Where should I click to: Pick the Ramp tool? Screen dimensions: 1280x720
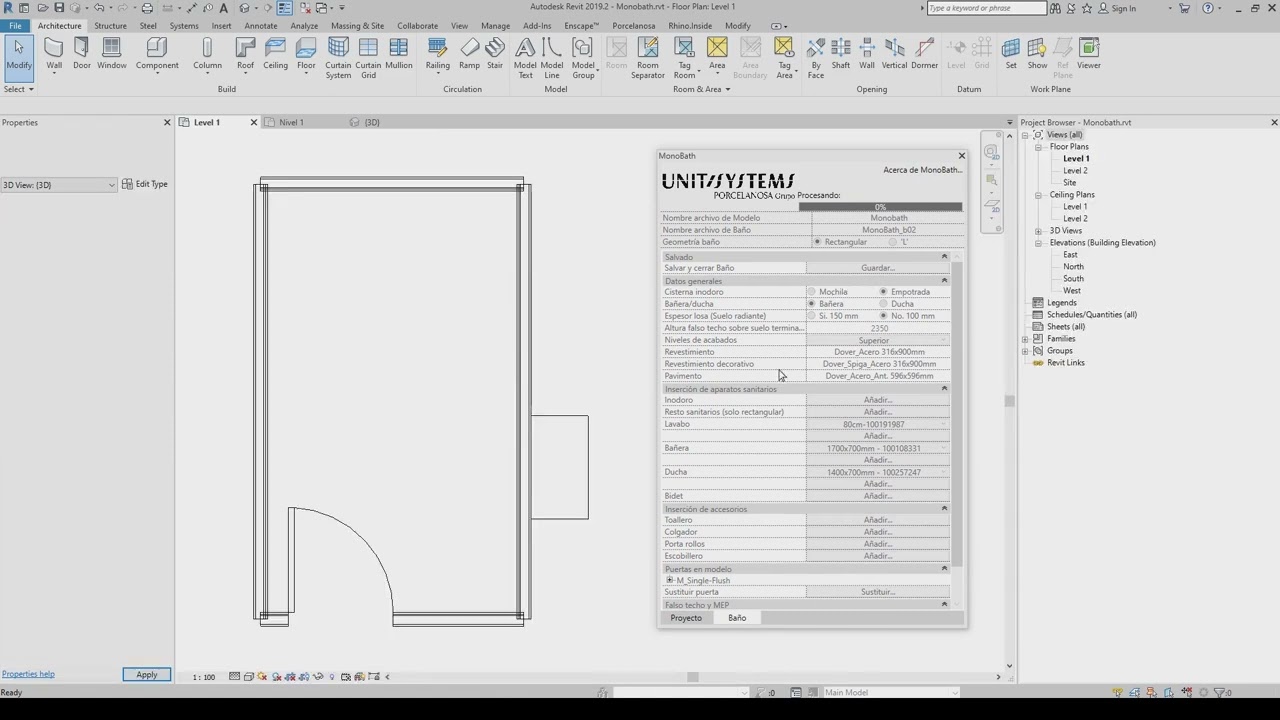pos(469,54)
